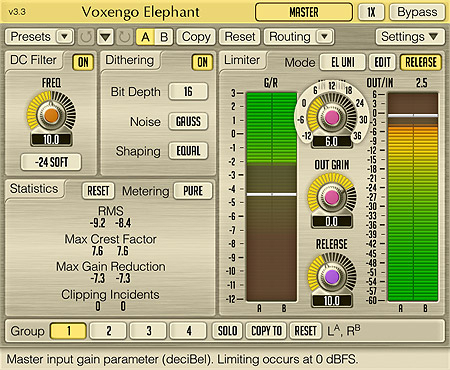Click the OUT/IN level meter

(x=413, y=197)
